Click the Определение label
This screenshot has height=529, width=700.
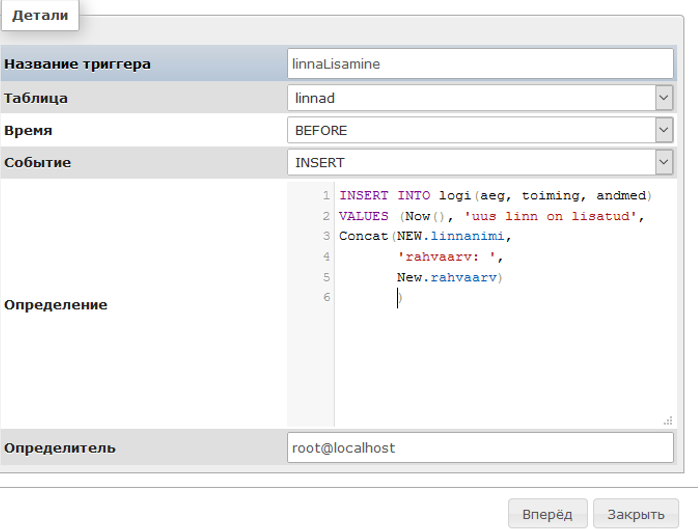[56, 304]
